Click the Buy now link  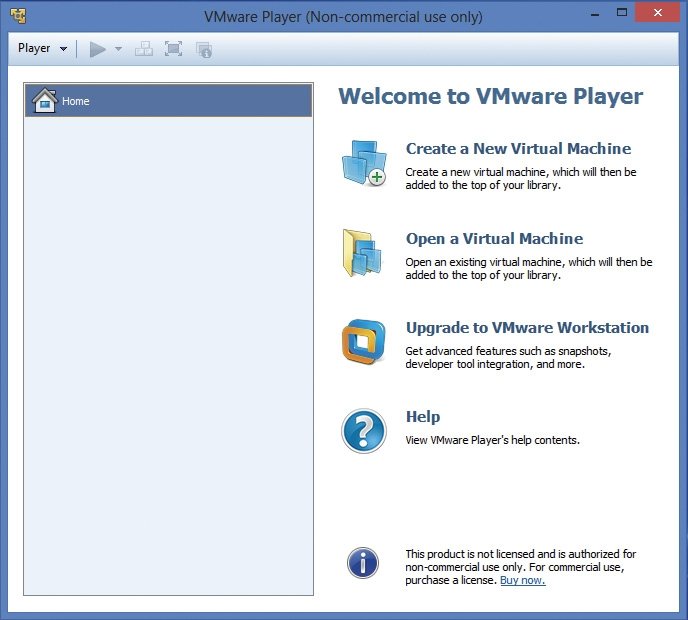click(523, 580)
